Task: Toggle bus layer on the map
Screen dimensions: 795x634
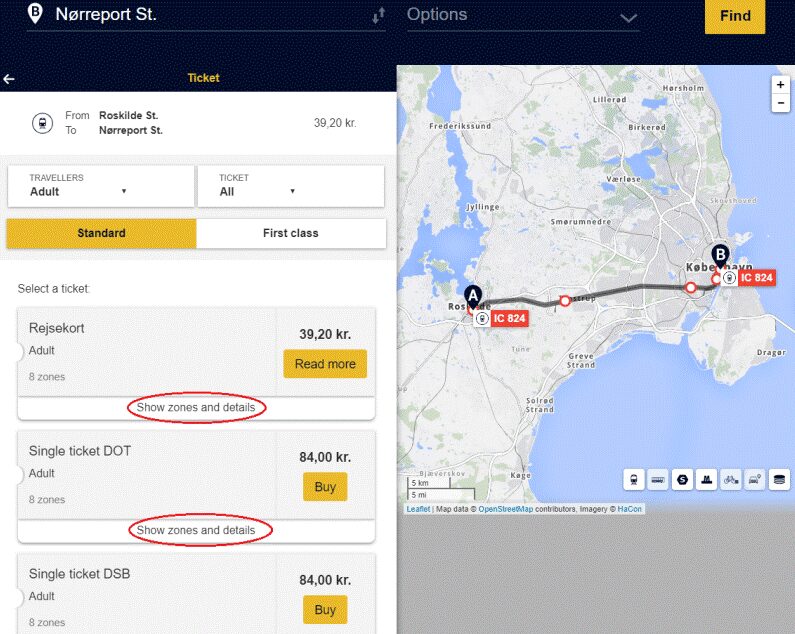Action: [658, 480]
